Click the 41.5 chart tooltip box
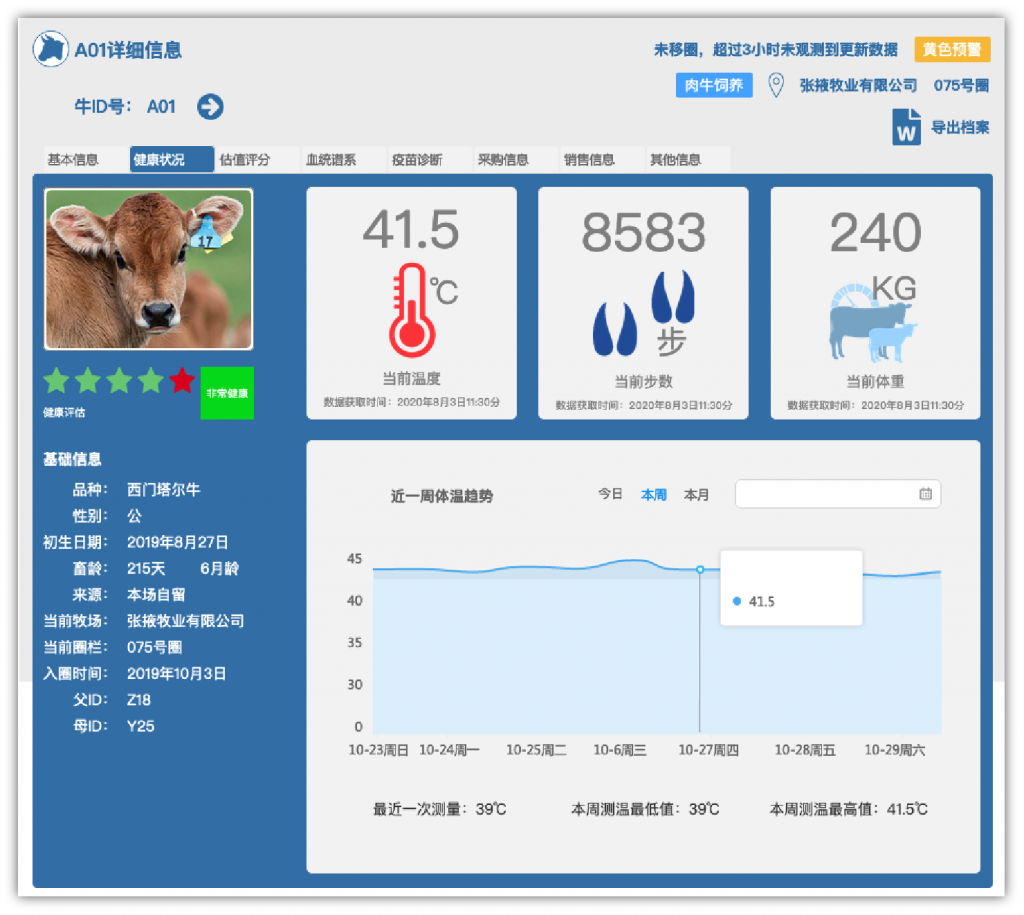This screenshot has width=1024, height=915. pyautogui.click(x=792, y=588)
